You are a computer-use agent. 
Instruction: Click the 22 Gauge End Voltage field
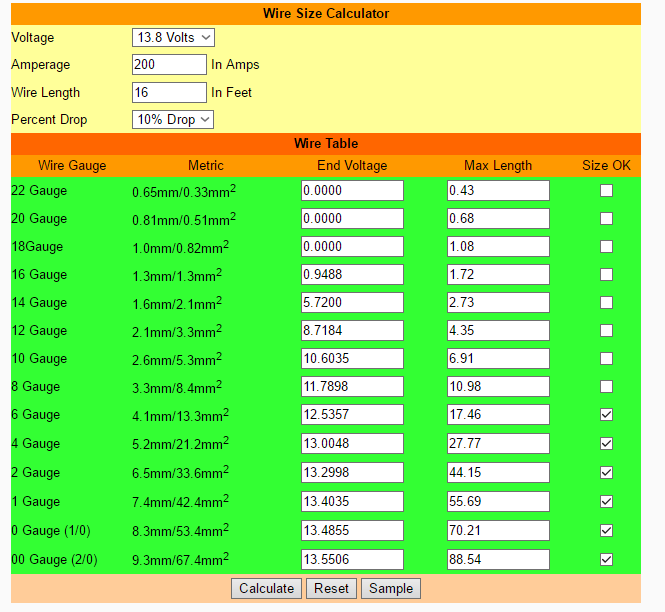352,190
